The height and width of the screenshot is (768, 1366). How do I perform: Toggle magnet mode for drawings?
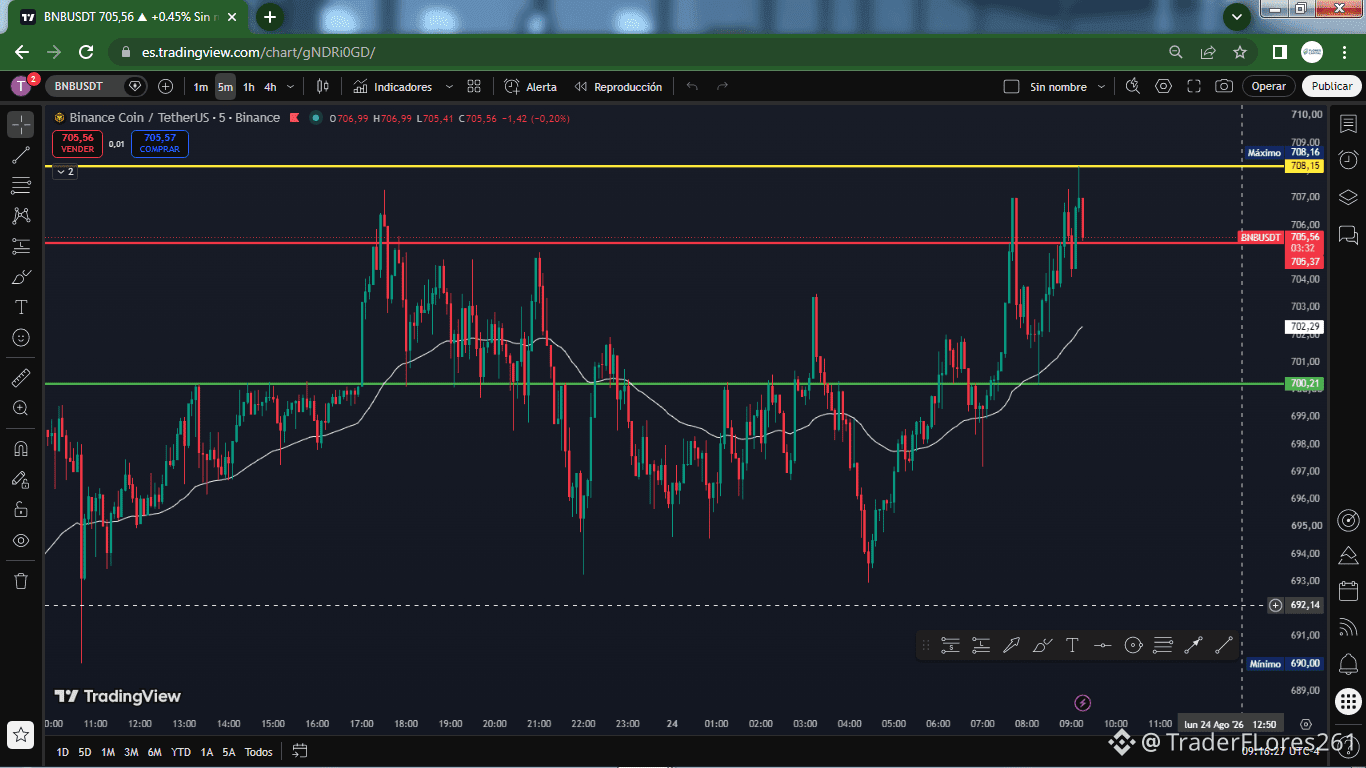click(21, 449)
